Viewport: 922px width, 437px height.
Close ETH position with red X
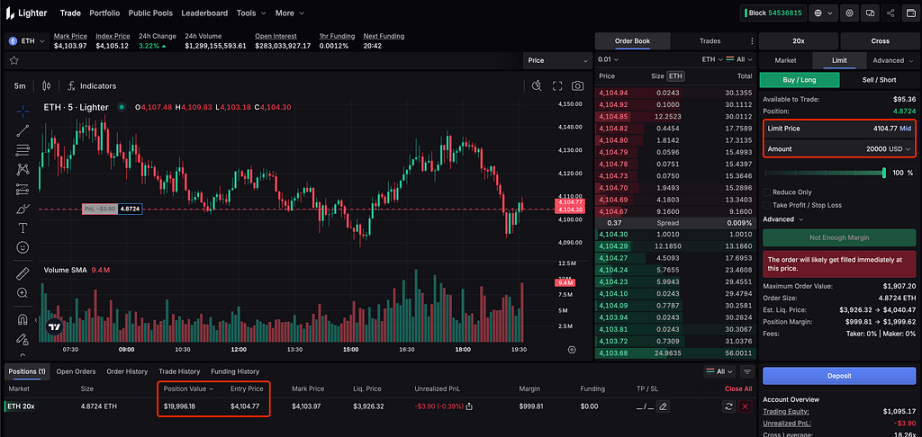744,406
